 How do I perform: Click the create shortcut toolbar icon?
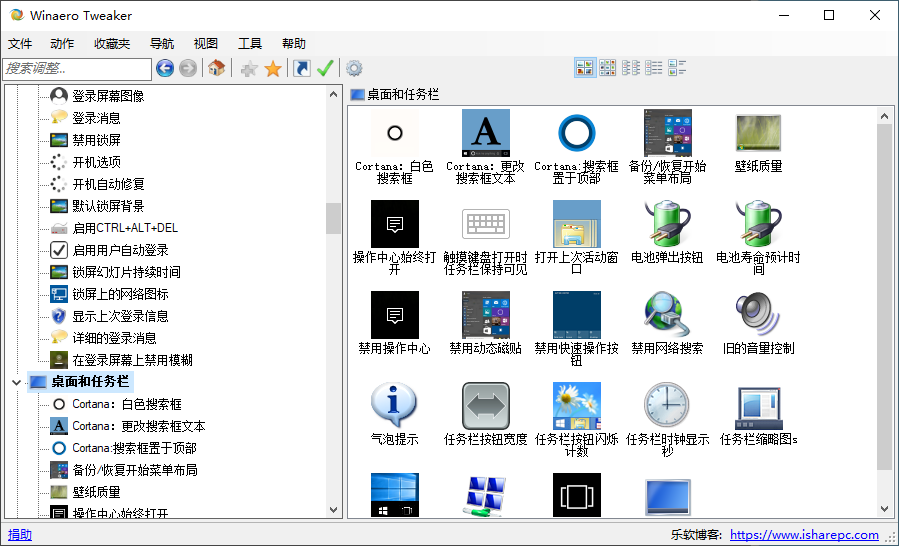coord(302,68)
